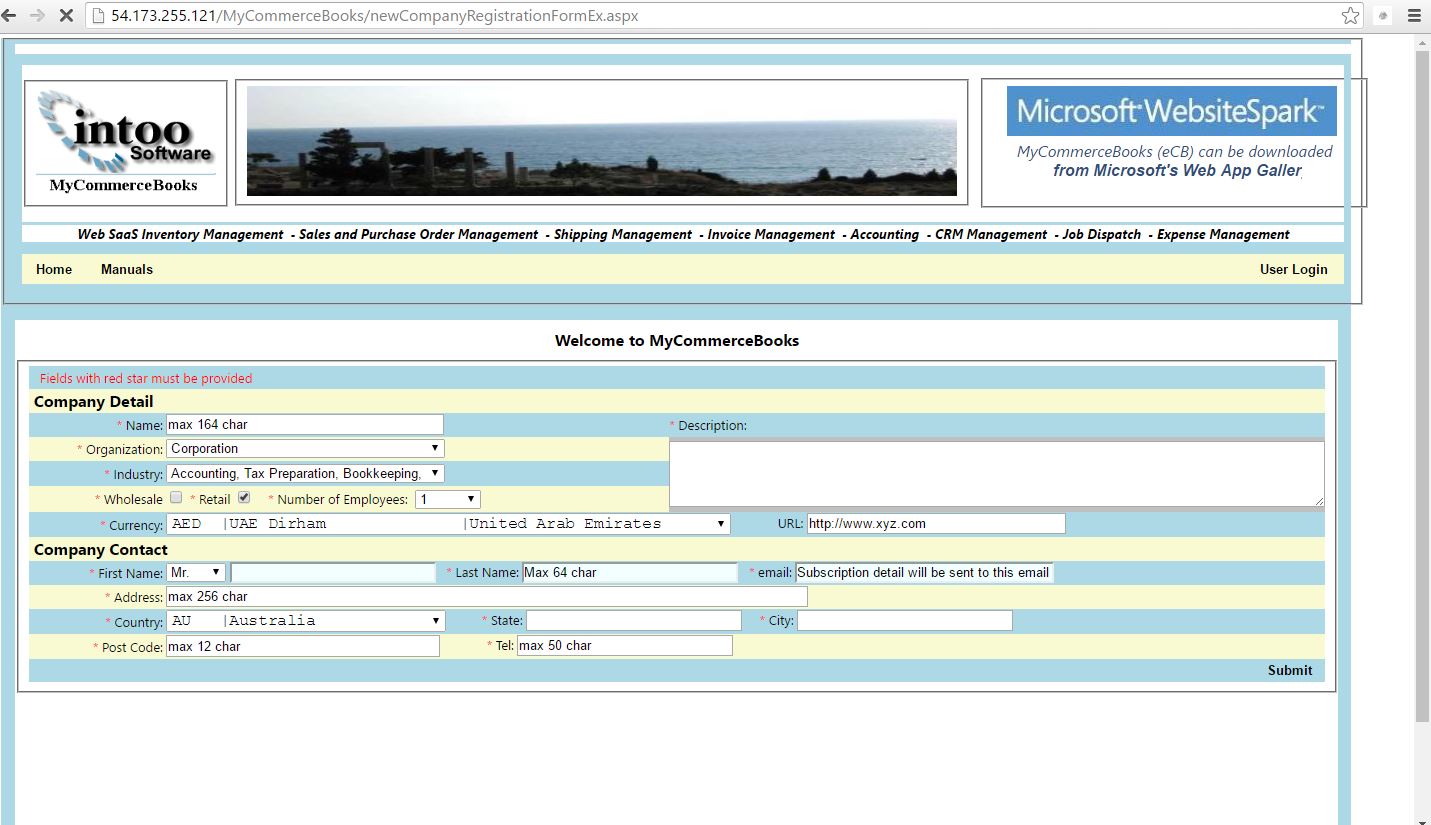Open the Organization dropdown
This screenshot has height=825, width=1431.
pos(305,449)
